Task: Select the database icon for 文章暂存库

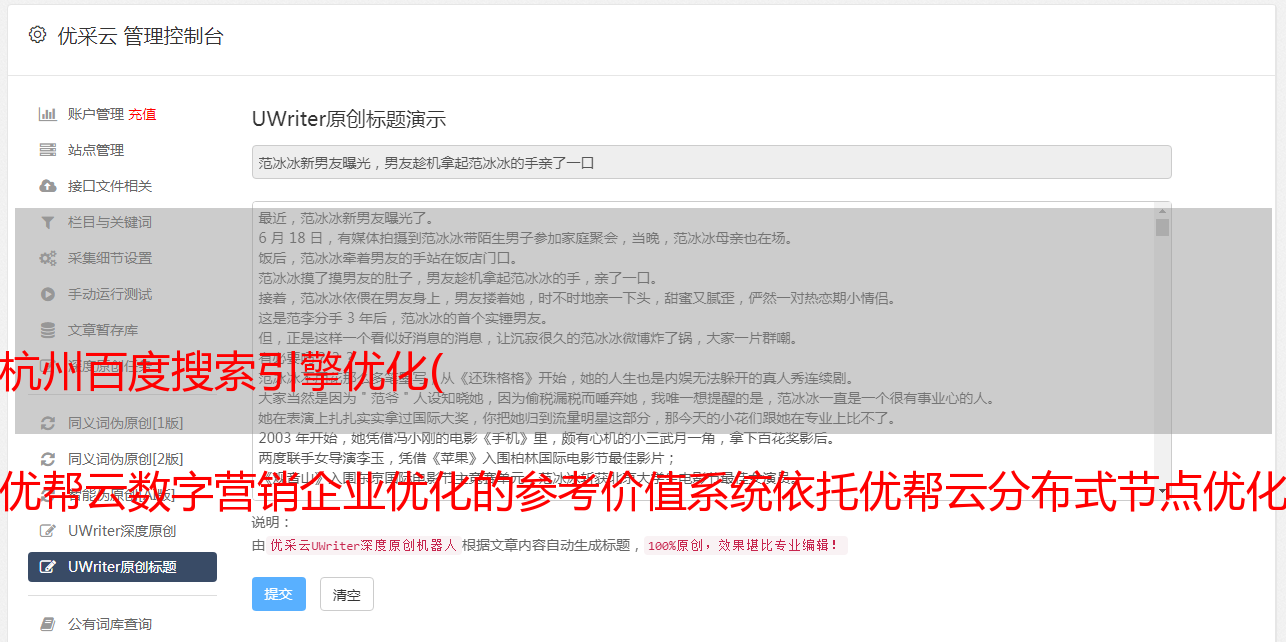Action: coord(47,330)
